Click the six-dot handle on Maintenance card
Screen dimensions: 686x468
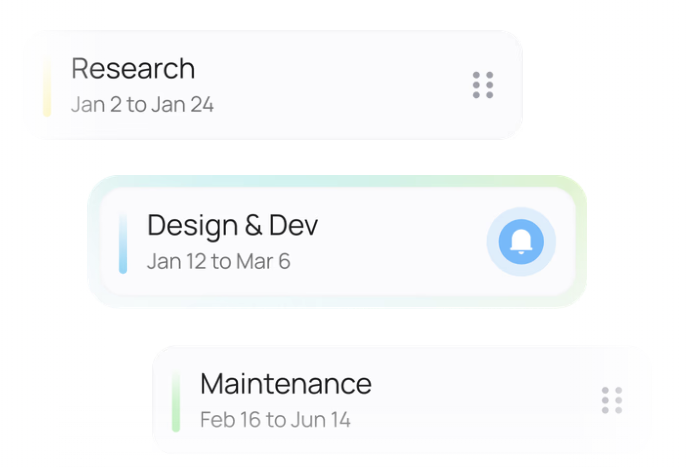click(612, 400)
